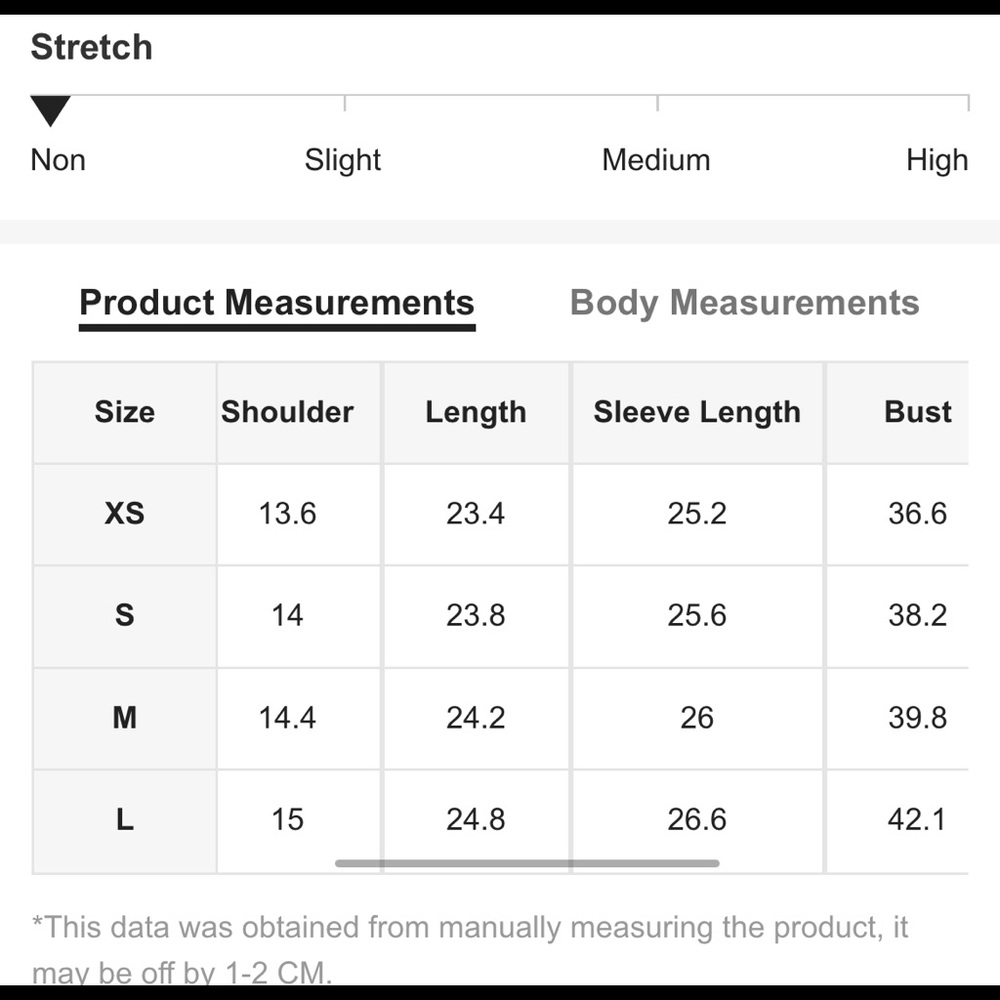Image resolution: width=1000 pixels, height=1000 pixels.
Task: Click the Slight stretch level label
Action: (x=343, y=160)
